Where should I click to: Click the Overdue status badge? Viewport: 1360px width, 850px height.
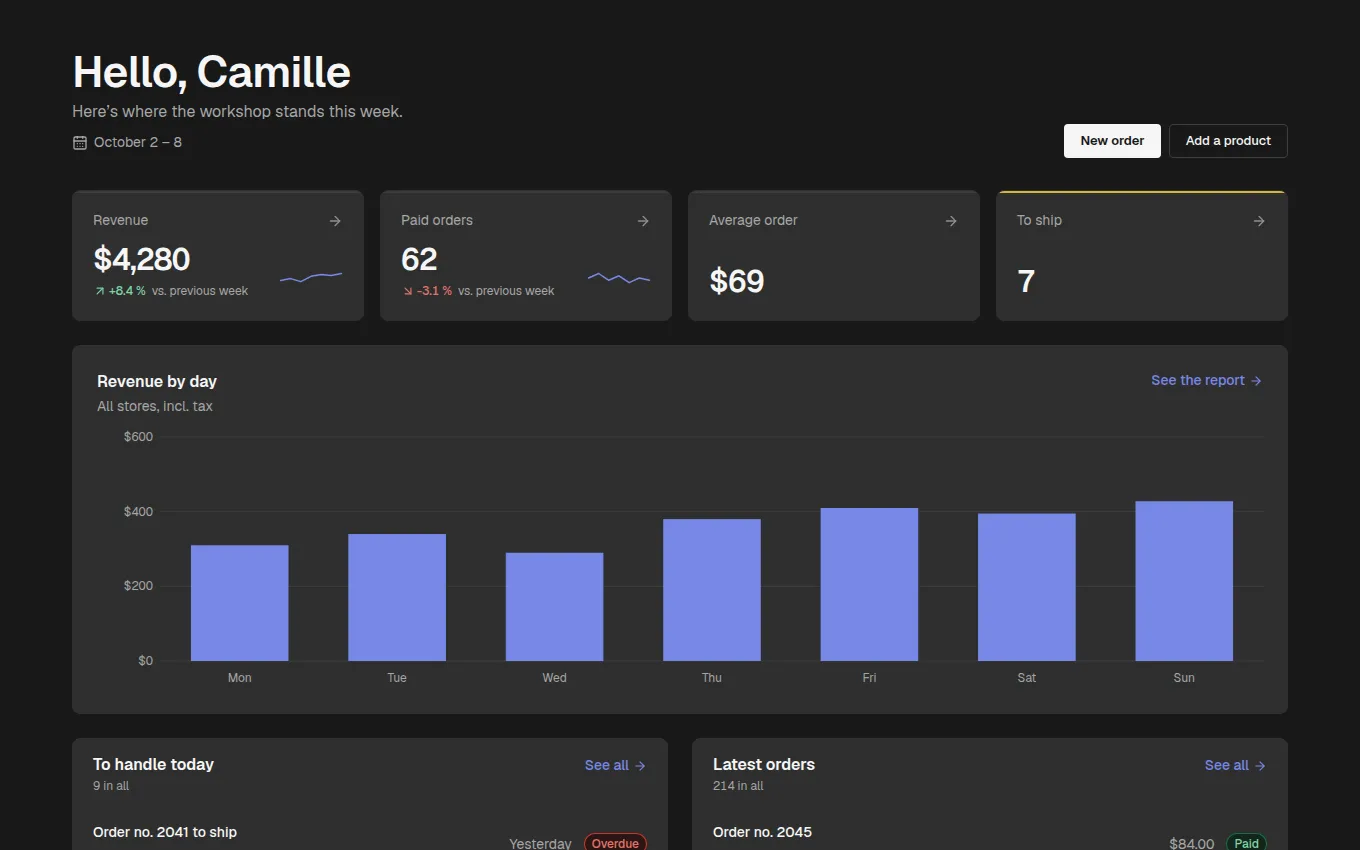(615, 843)
